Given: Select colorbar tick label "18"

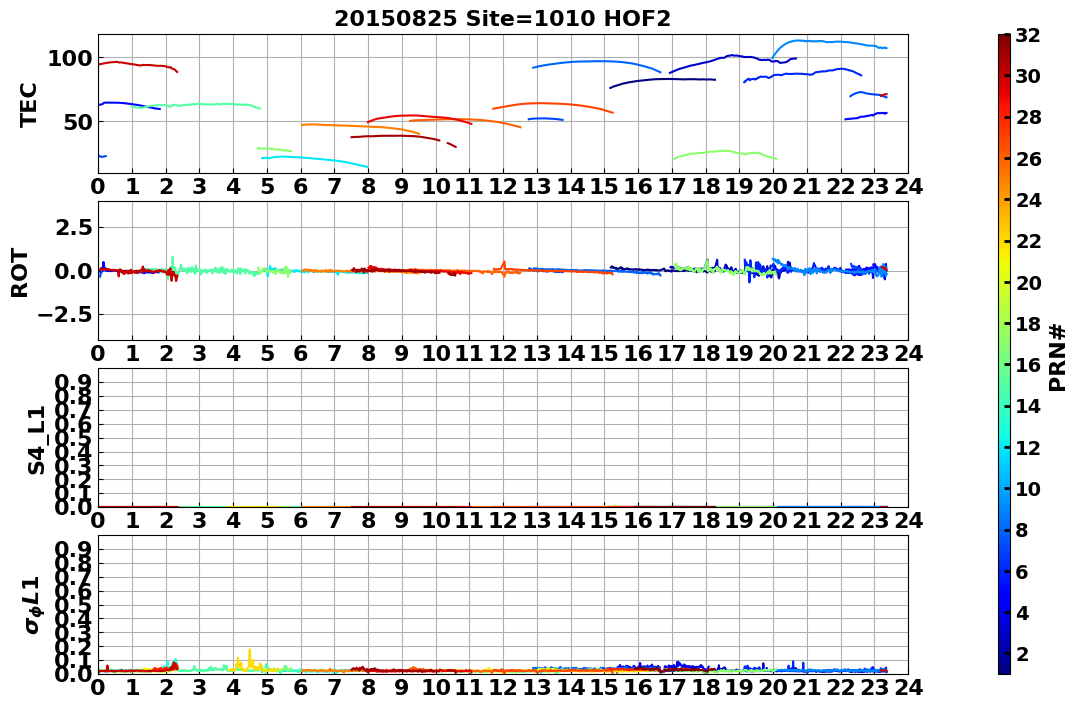Looking at the screenshot, I should point(1028,324).
